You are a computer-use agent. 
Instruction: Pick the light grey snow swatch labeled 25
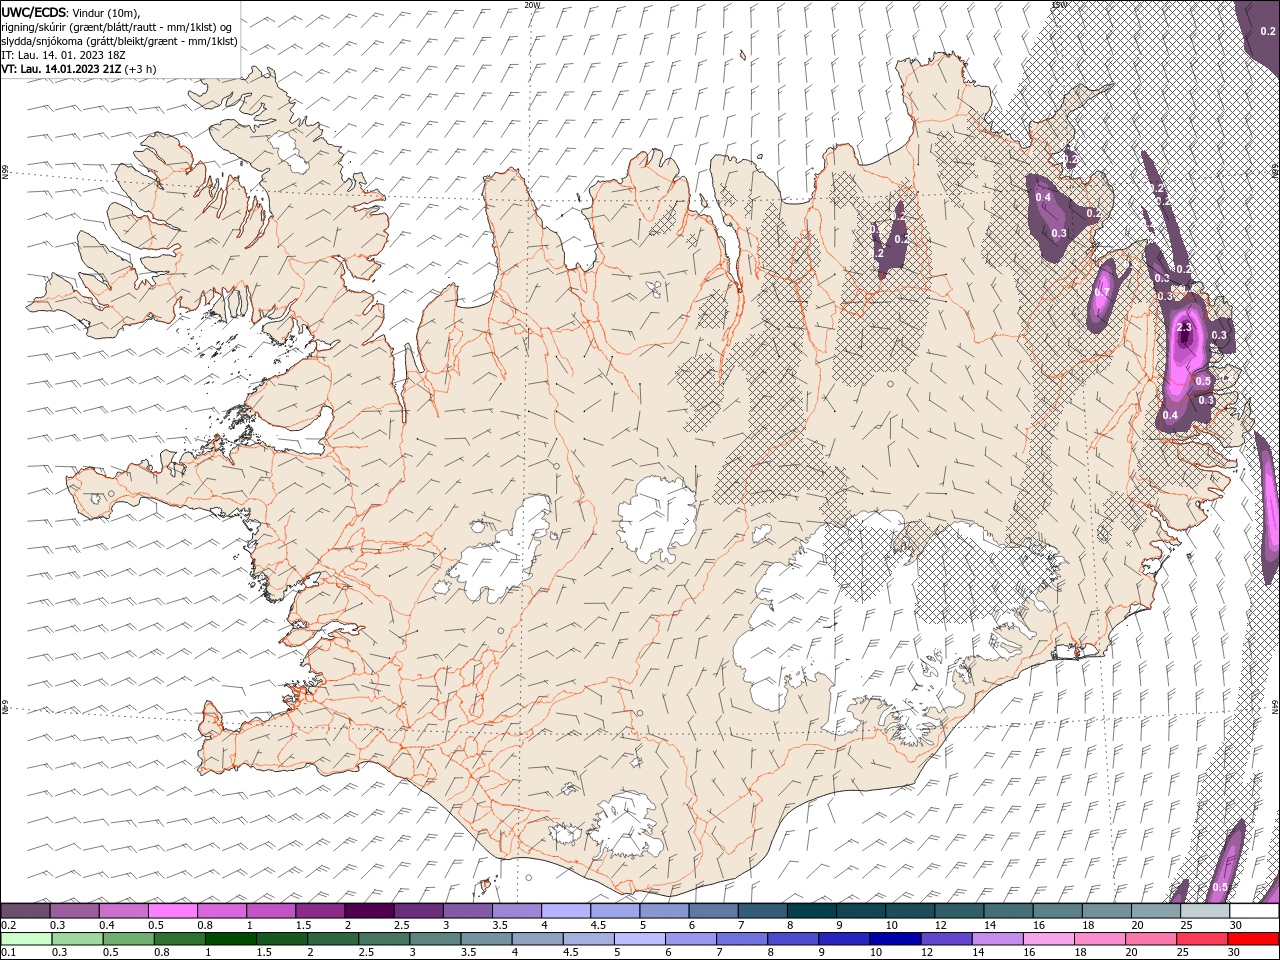[1205, 911]
